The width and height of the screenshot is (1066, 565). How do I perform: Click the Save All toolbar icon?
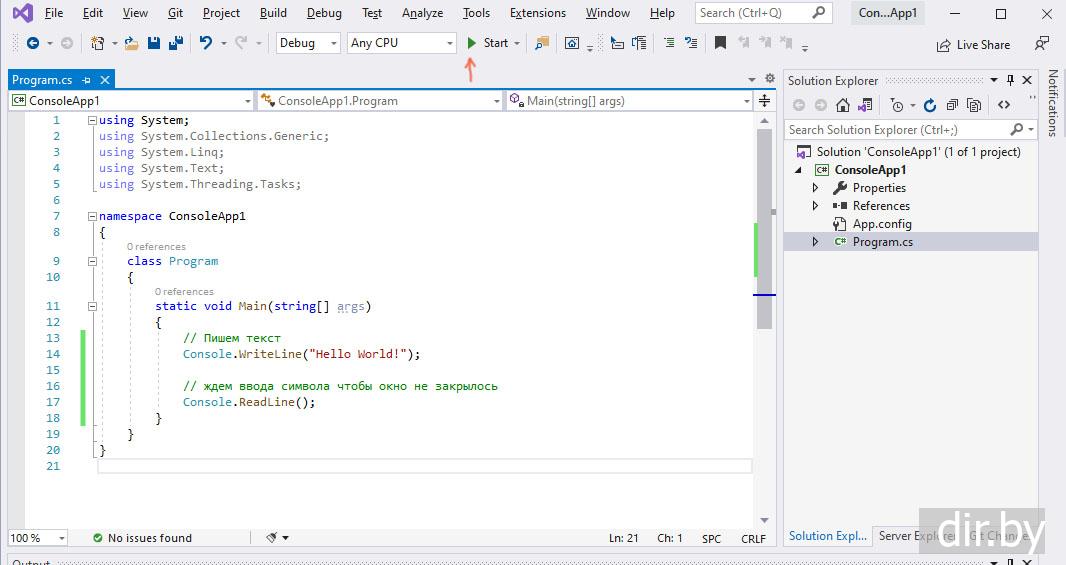click(x=176, y=43)
